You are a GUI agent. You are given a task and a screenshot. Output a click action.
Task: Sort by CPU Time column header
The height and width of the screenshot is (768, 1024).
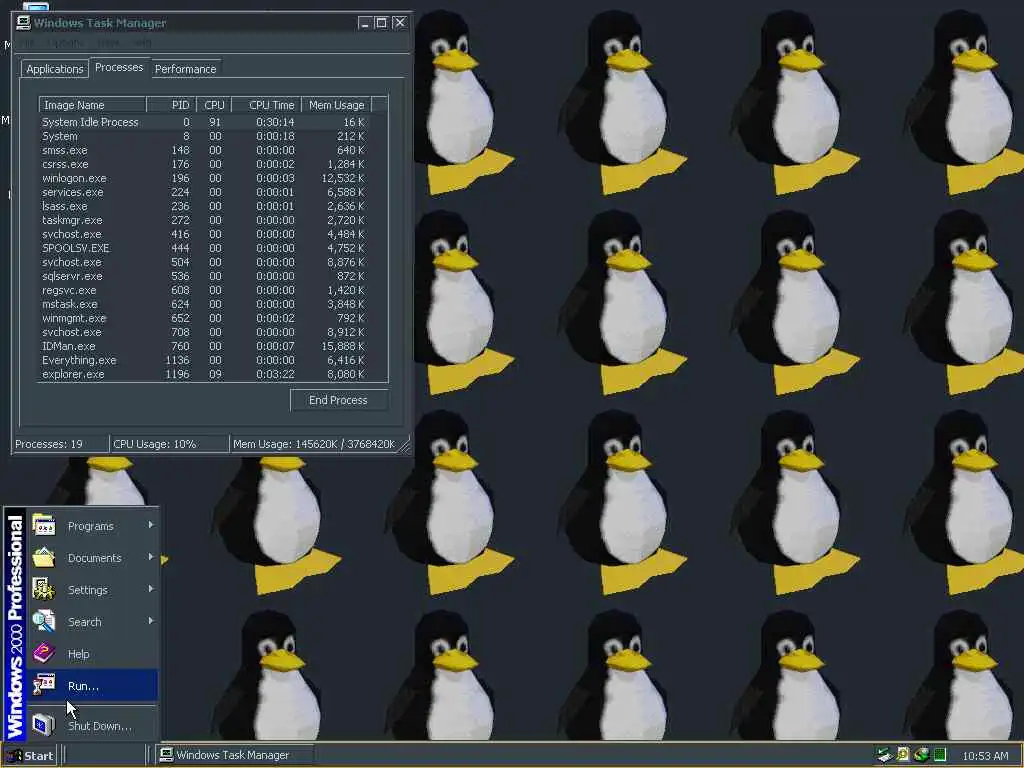point(266,105)
